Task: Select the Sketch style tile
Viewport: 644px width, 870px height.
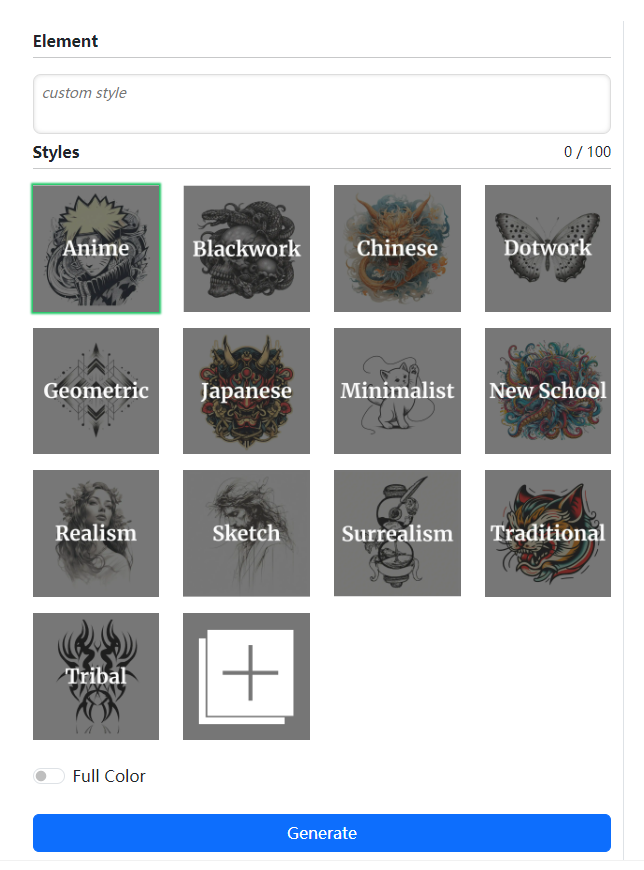Action: (x=246, y=533)
